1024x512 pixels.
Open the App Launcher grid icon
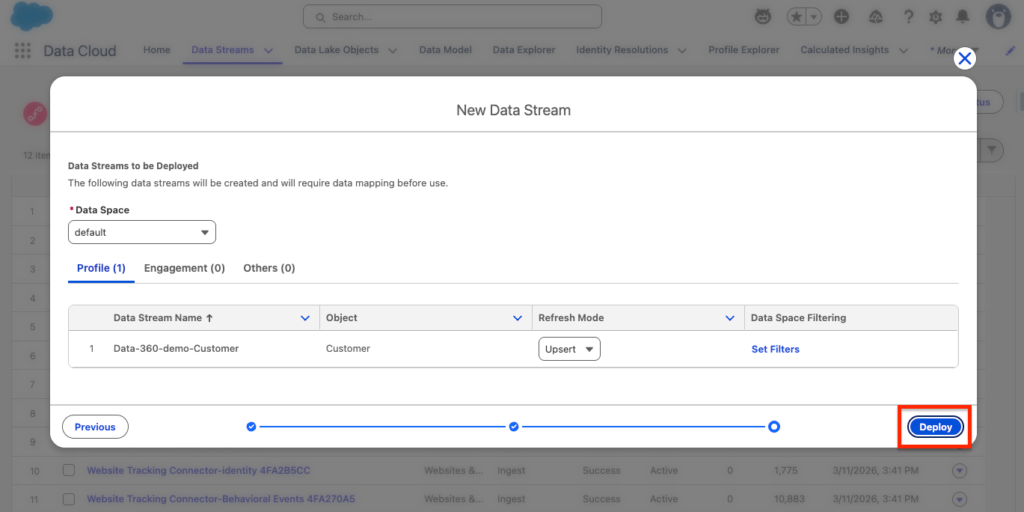(22, 50)
